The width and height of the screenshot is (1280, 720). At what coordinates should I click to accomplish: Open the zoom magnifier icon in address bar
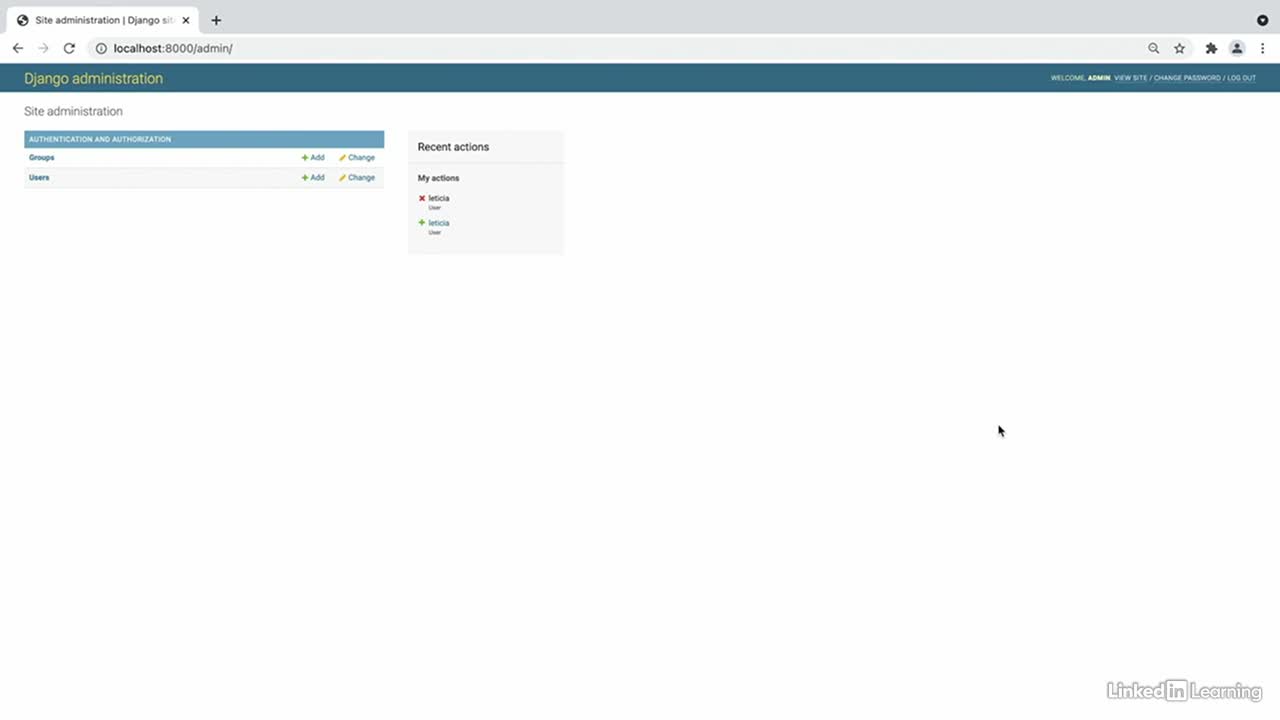1154,48
